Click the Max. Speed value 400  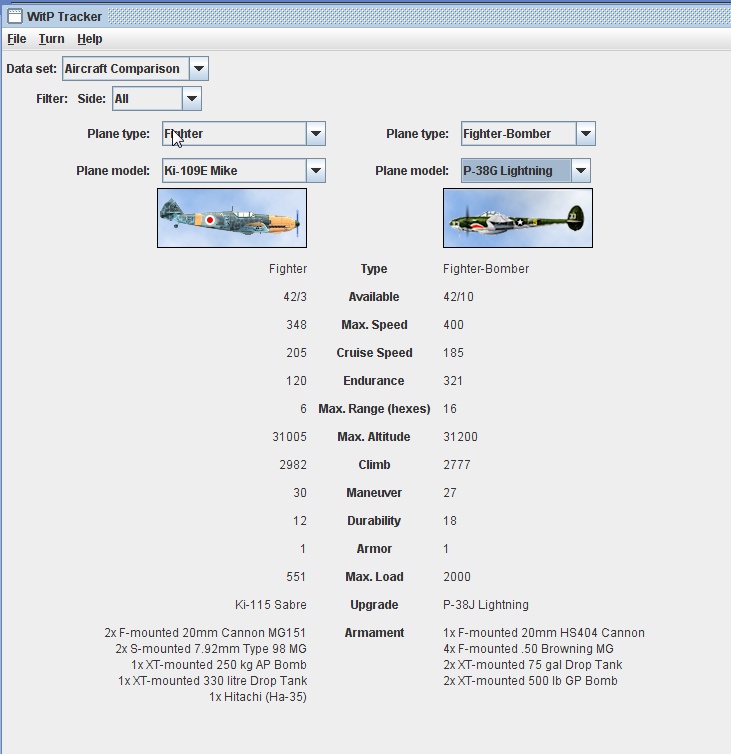tap(454, 325)
